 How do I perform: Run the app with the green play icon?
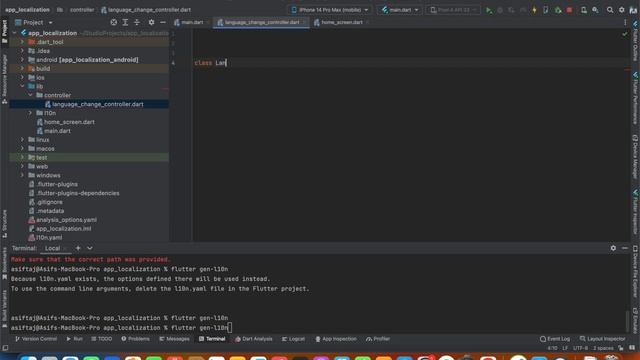[x=489, y=10]
